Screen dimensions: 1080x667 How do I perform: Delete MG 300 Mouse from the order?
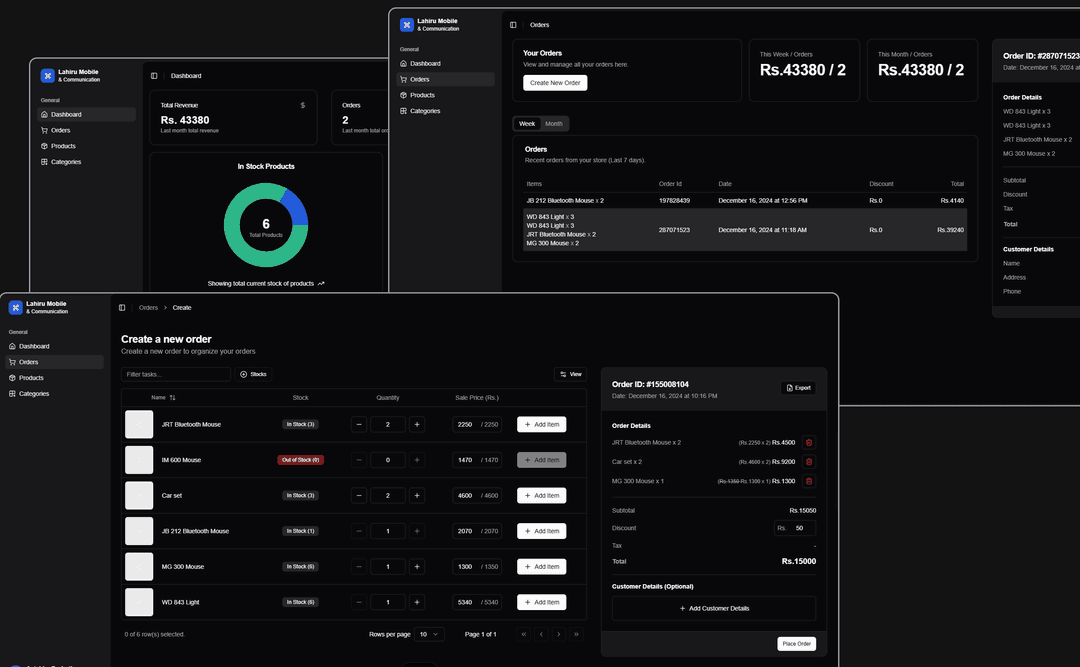[809, 481]
